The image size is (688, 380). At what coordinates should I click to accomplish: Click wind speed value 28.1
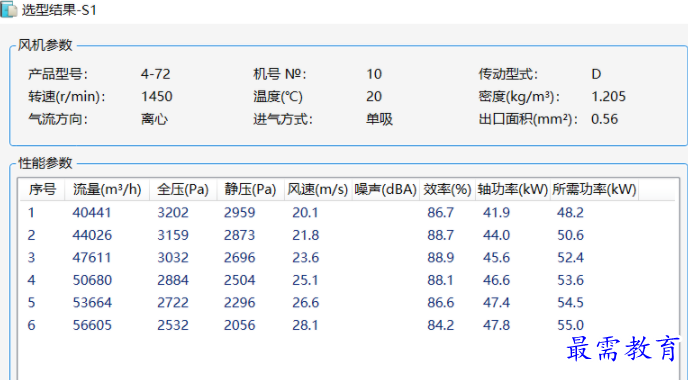click(x=305, y=325)
